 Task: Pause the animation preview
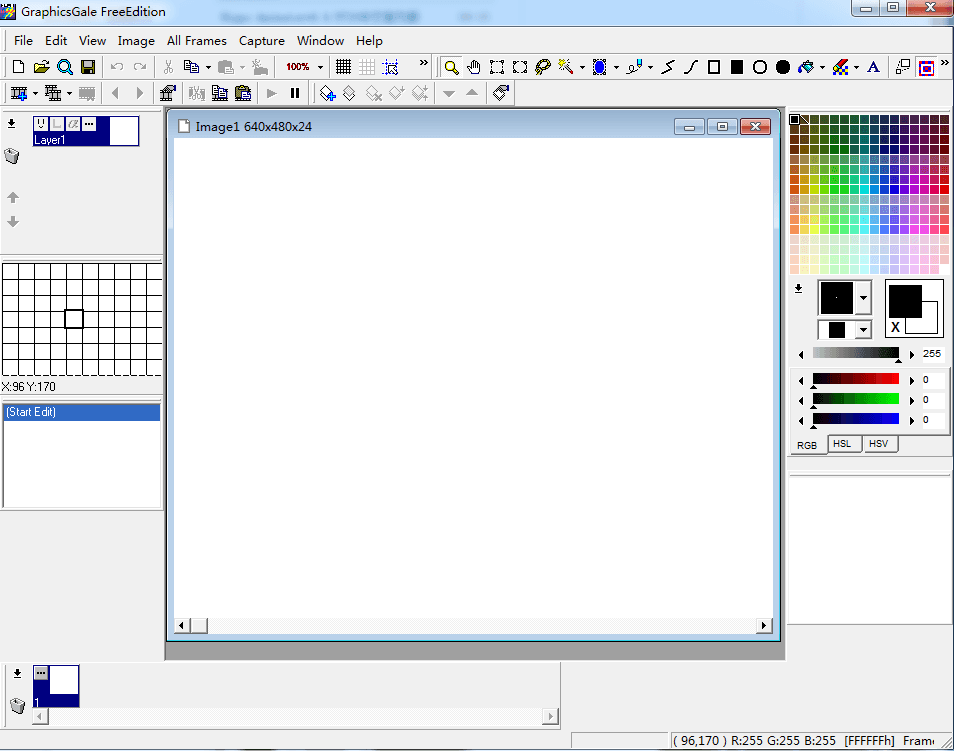pyautogui.click(x=295, y=93)
